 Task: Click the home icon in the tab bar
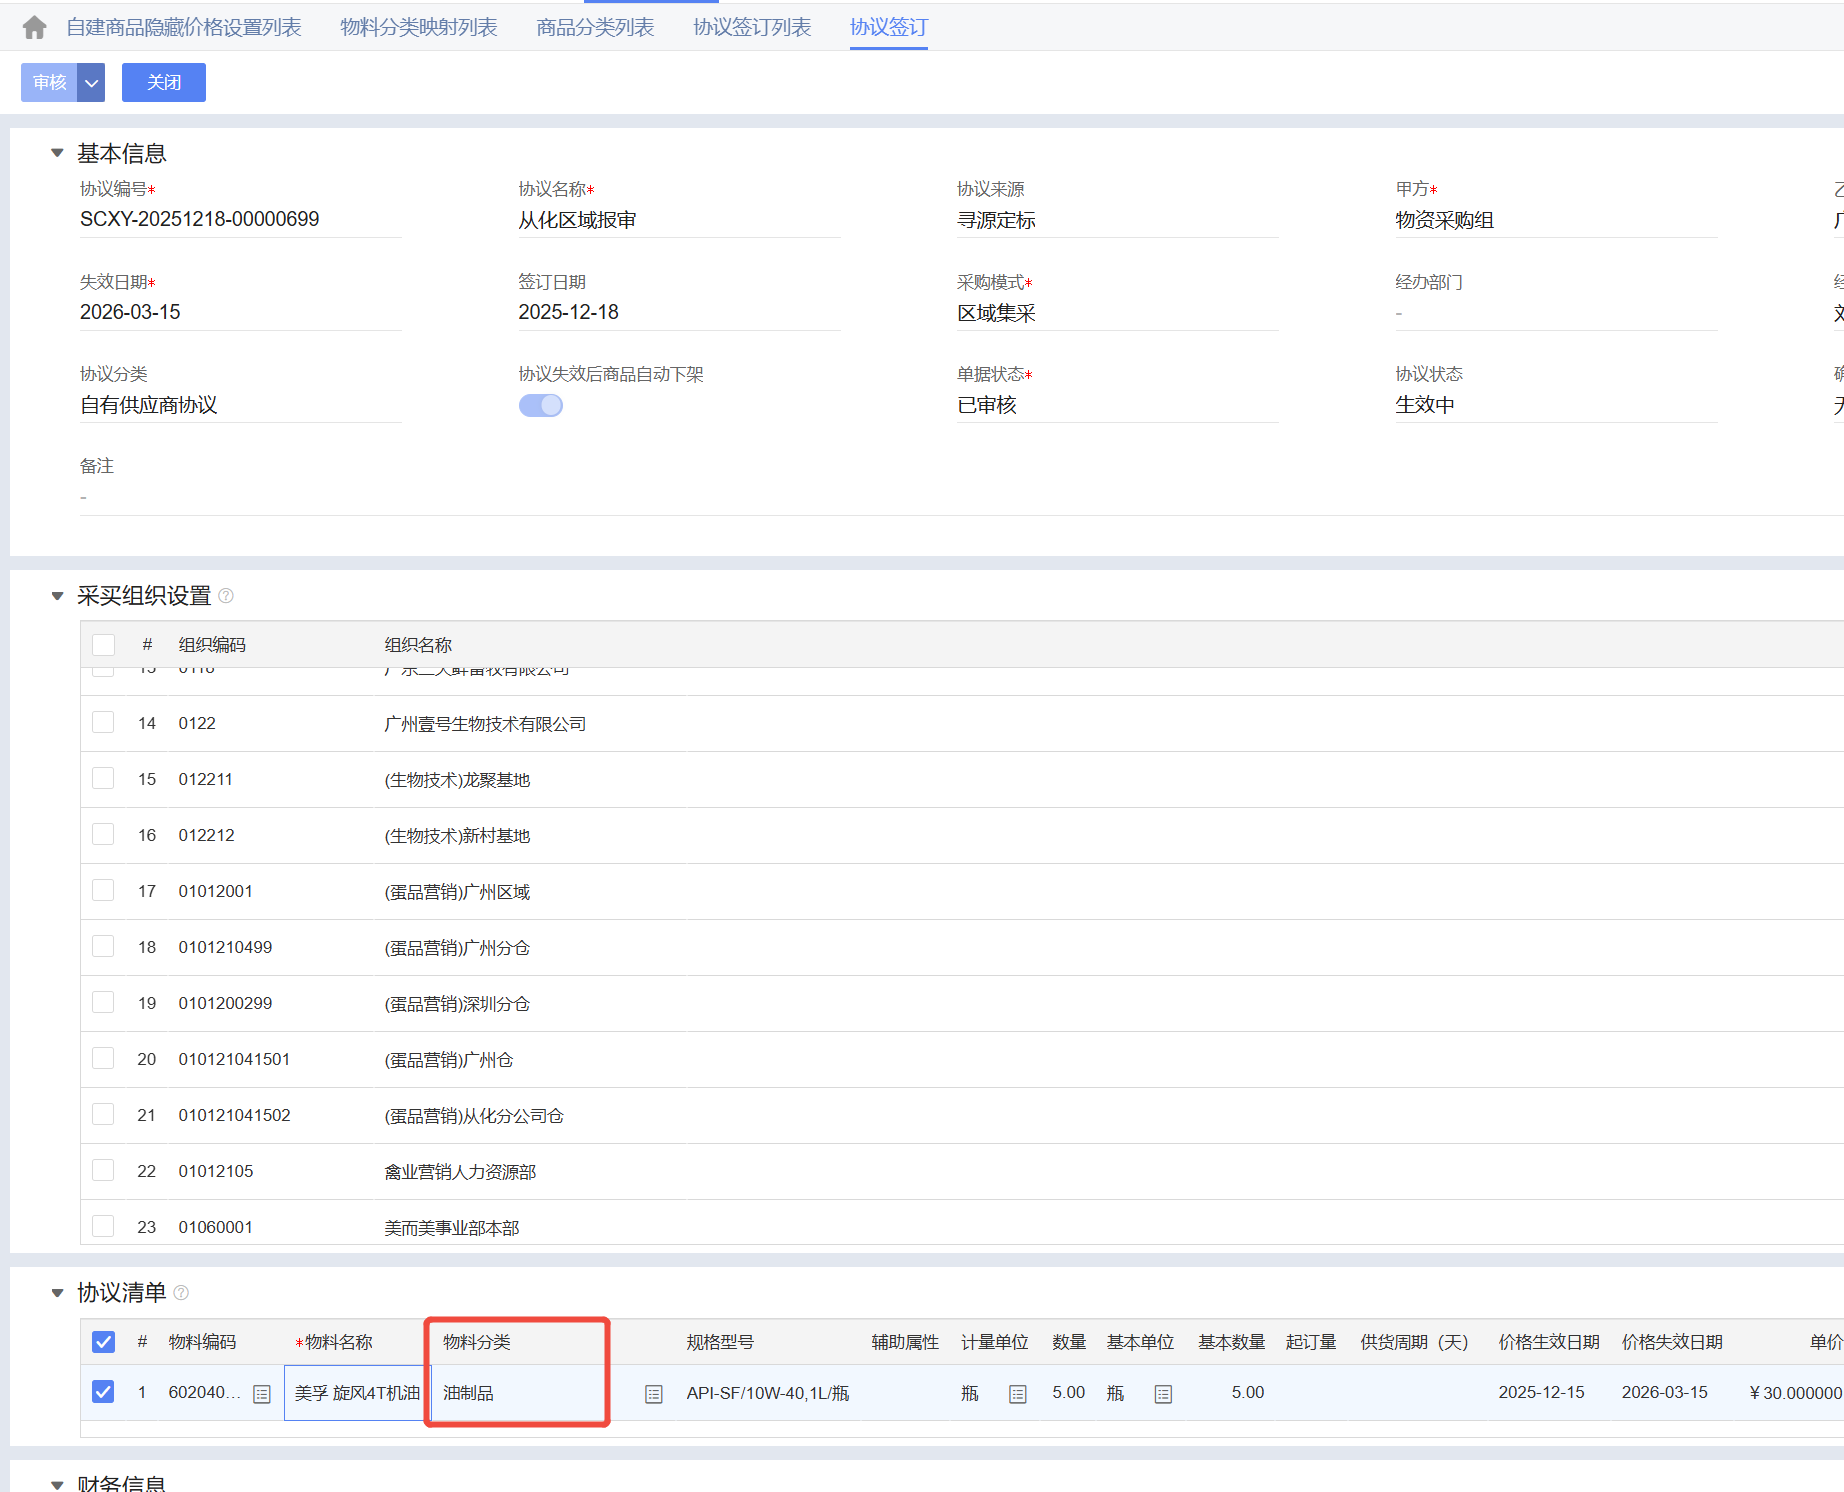click(35, 27)
